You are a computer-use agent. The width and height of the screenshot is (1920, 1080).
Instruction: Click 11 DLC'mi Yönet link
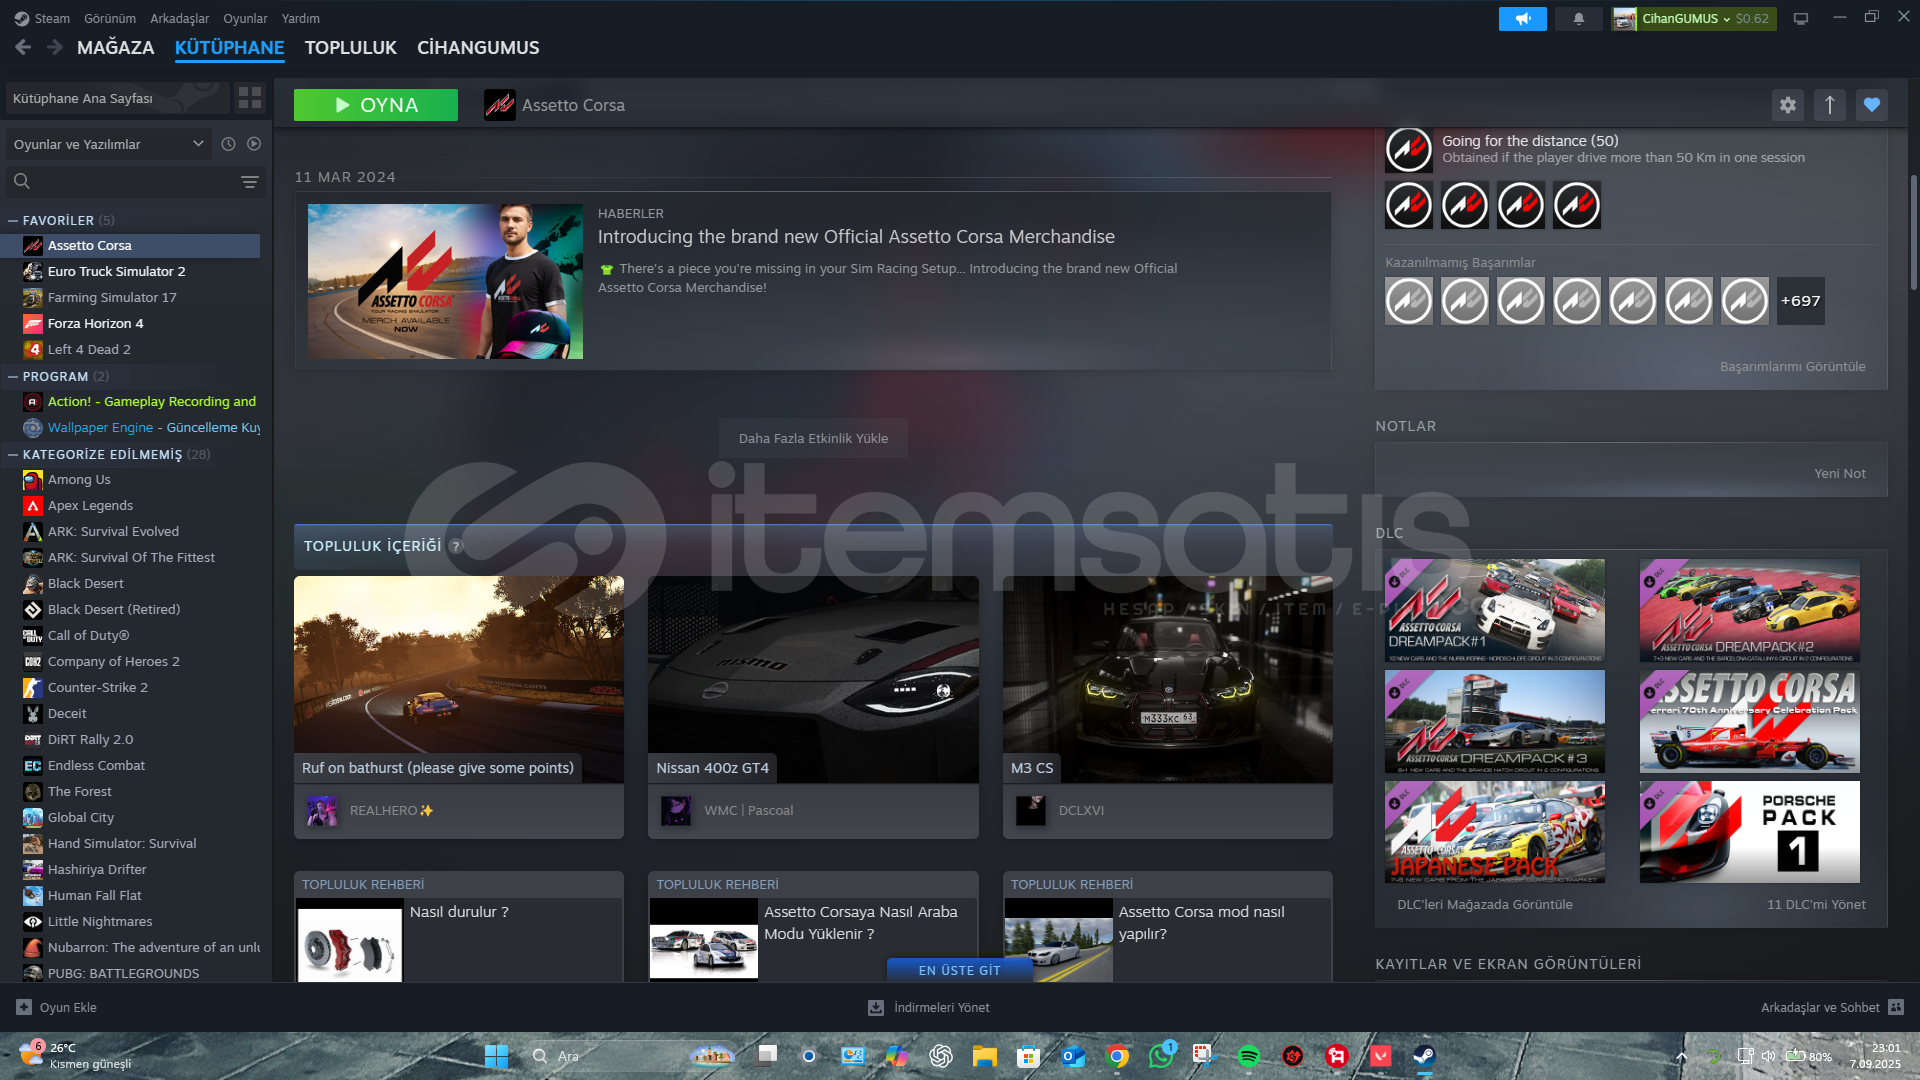coord(1816,904)
